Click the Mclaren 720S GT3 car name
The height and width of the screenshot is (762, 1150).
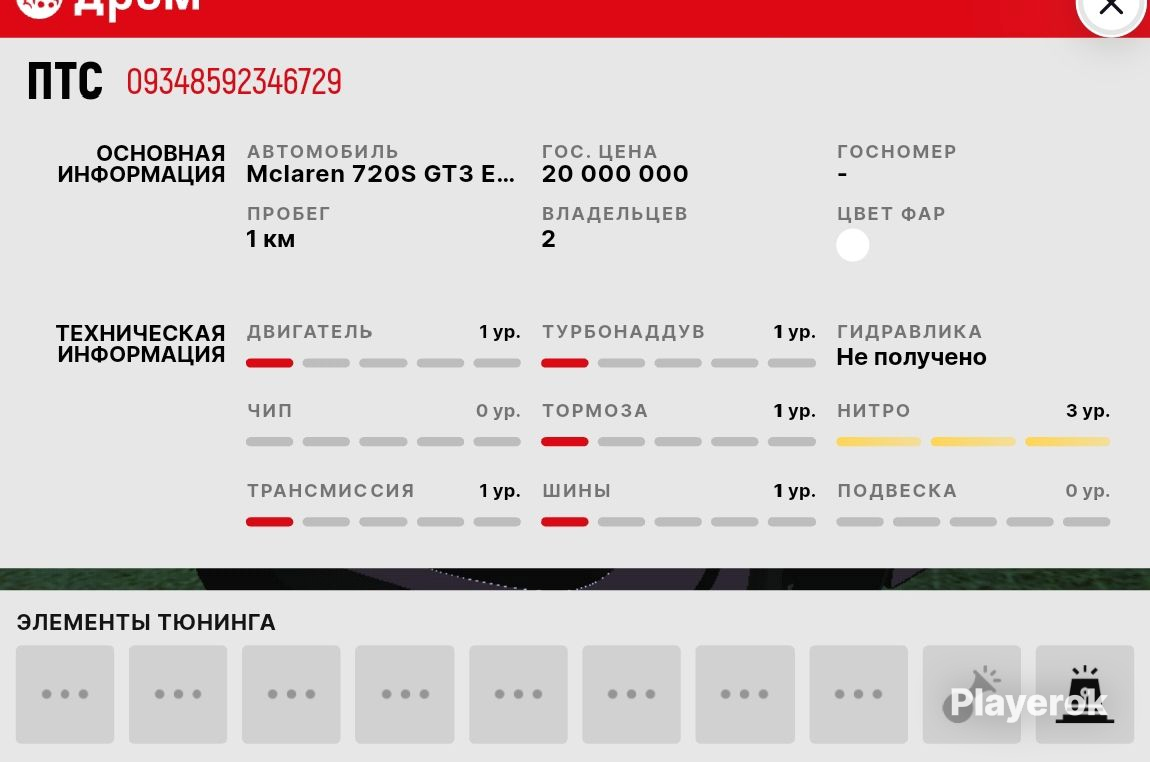click(380, 174)
